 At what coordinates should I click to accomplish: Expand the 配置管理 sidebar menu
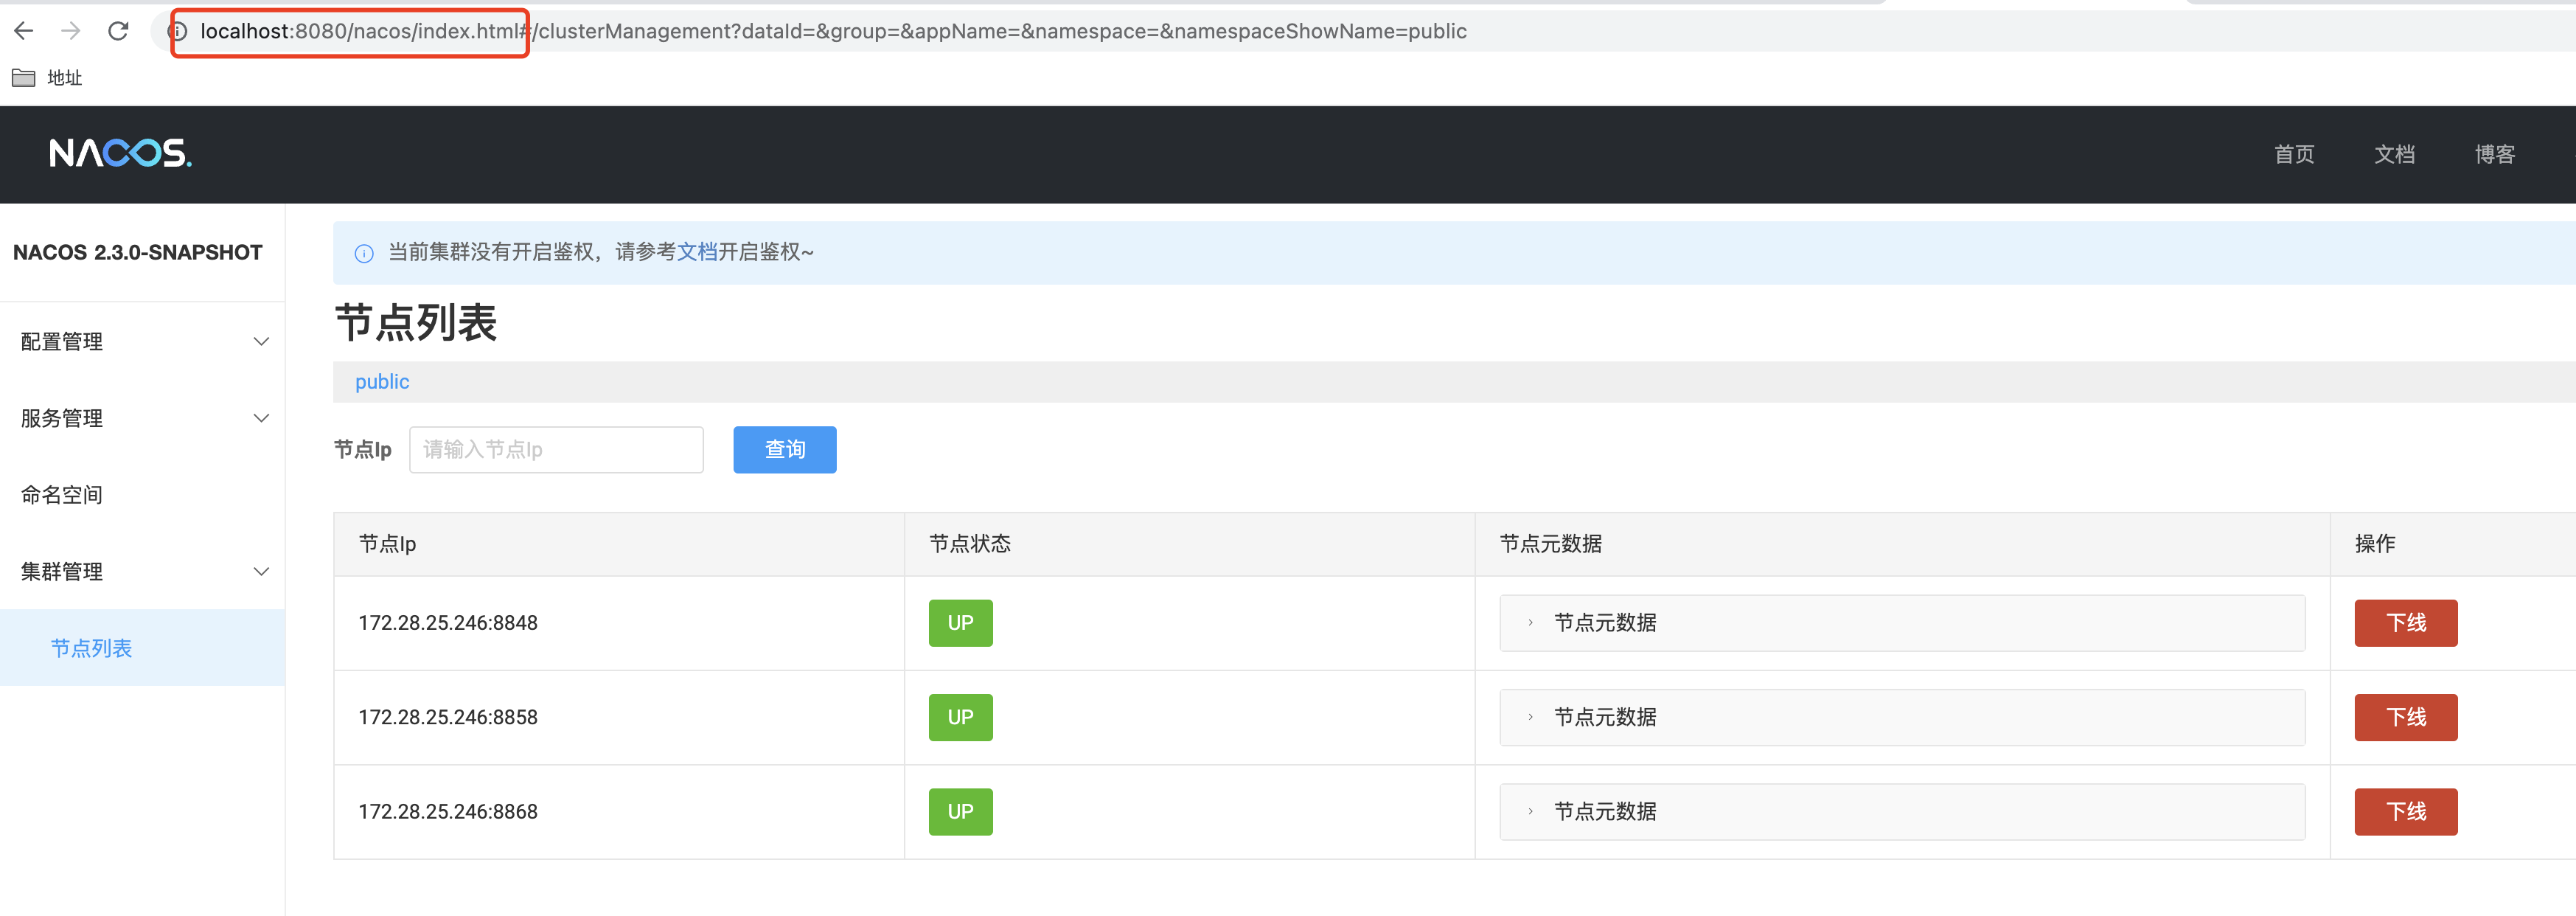143,341
